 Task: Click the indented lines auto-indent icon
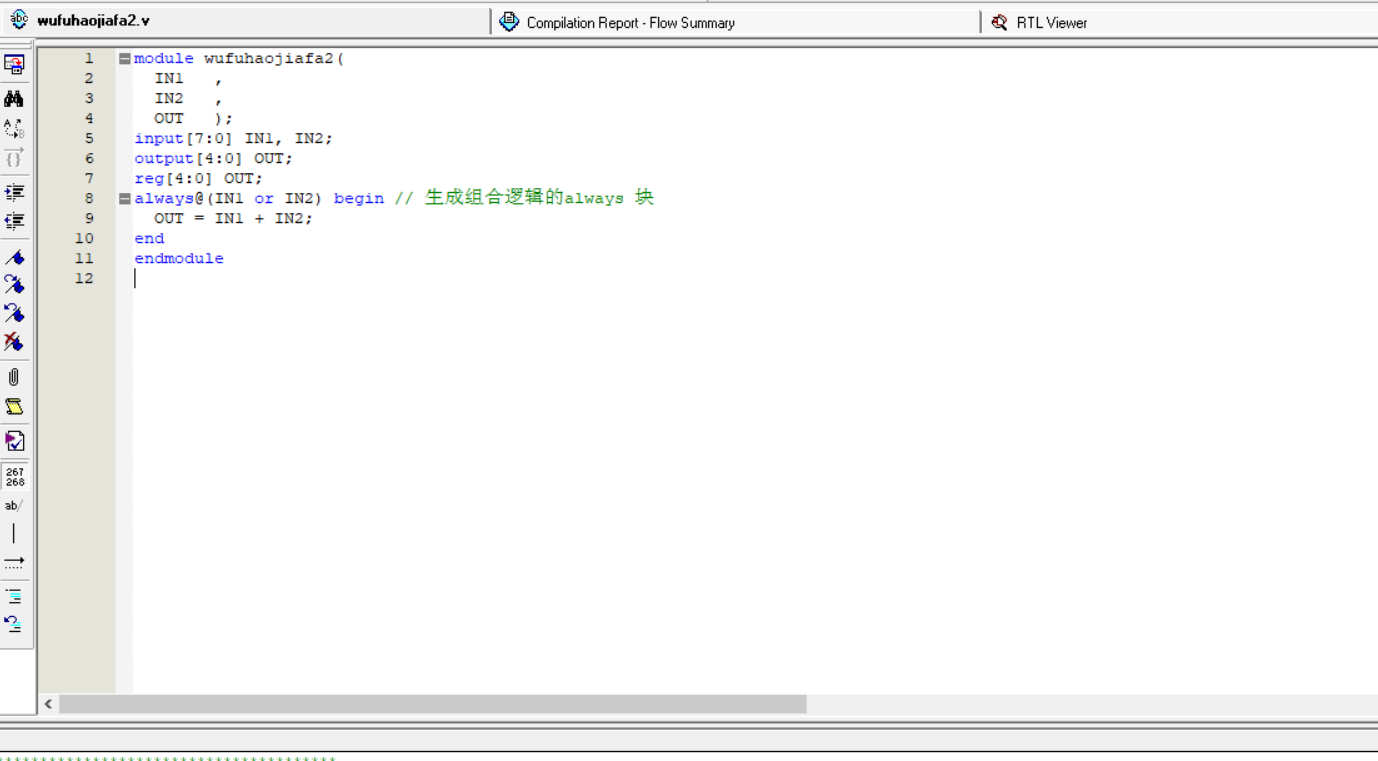pos(14,596)
